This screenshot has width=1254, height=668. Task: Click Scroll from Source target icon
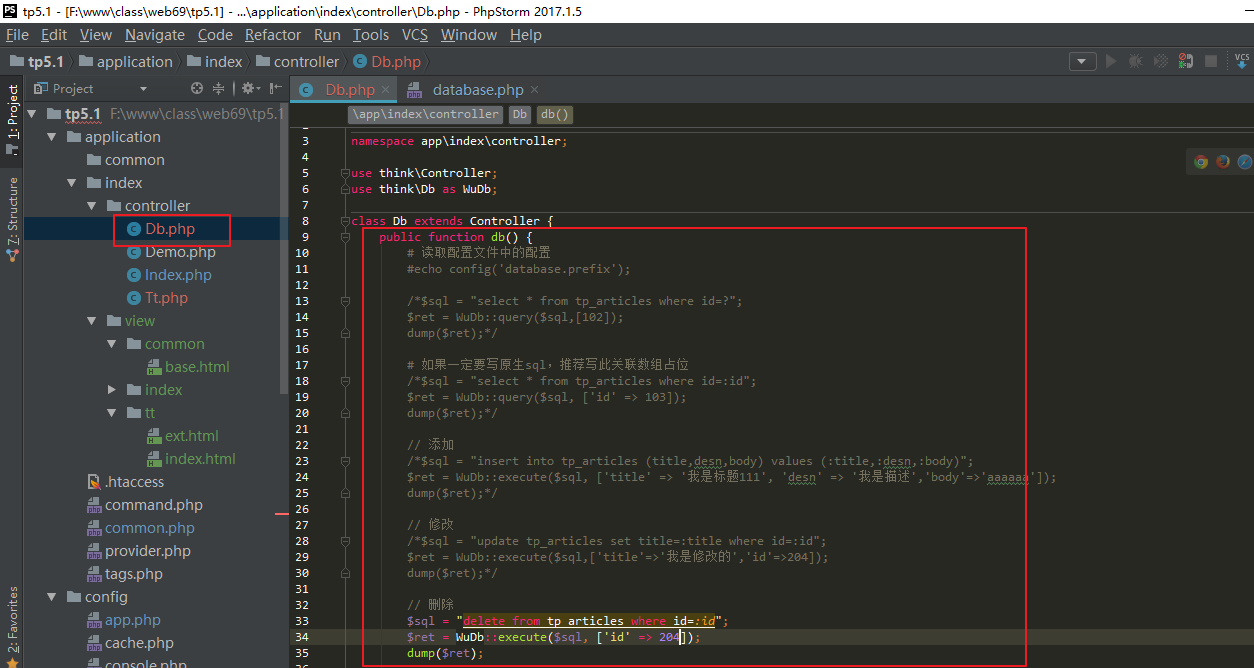(197, 88)
